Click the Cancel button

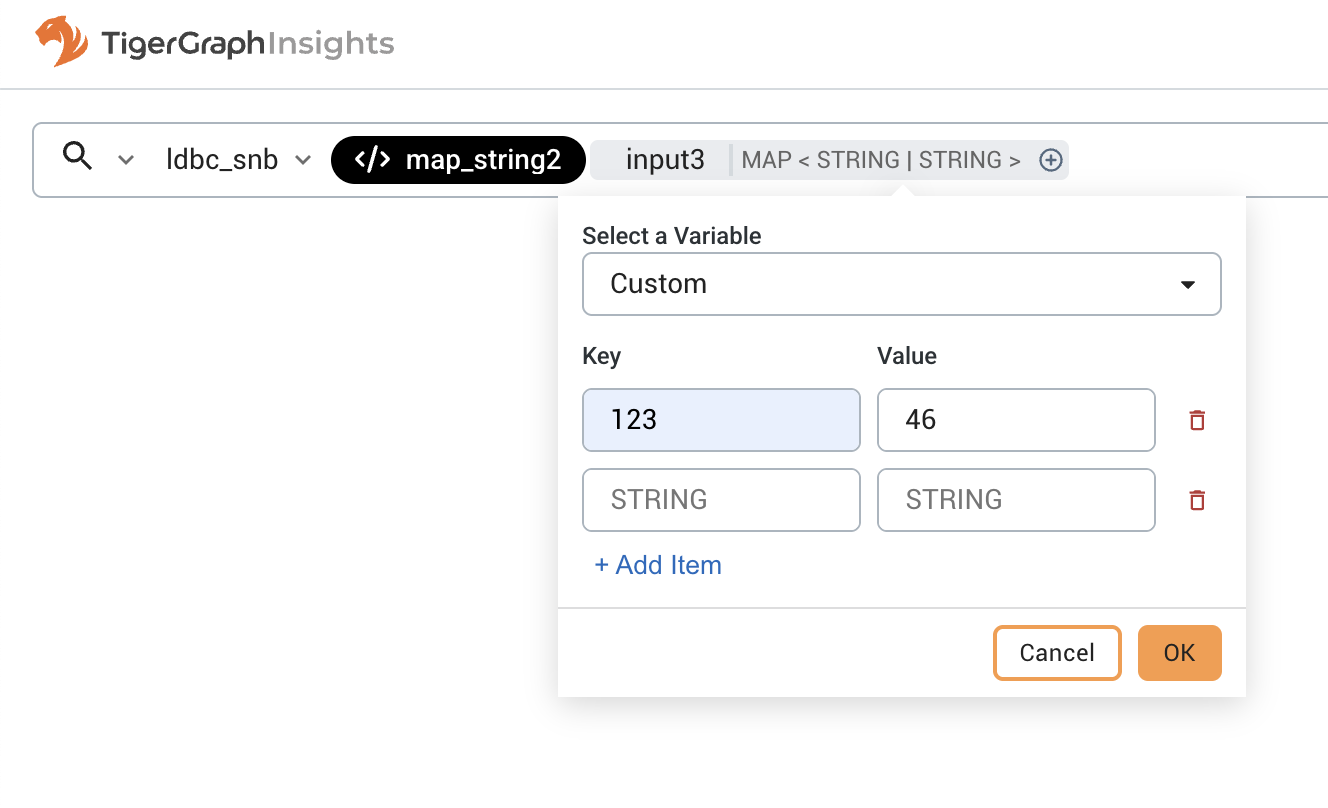[x=1057, y=653]
